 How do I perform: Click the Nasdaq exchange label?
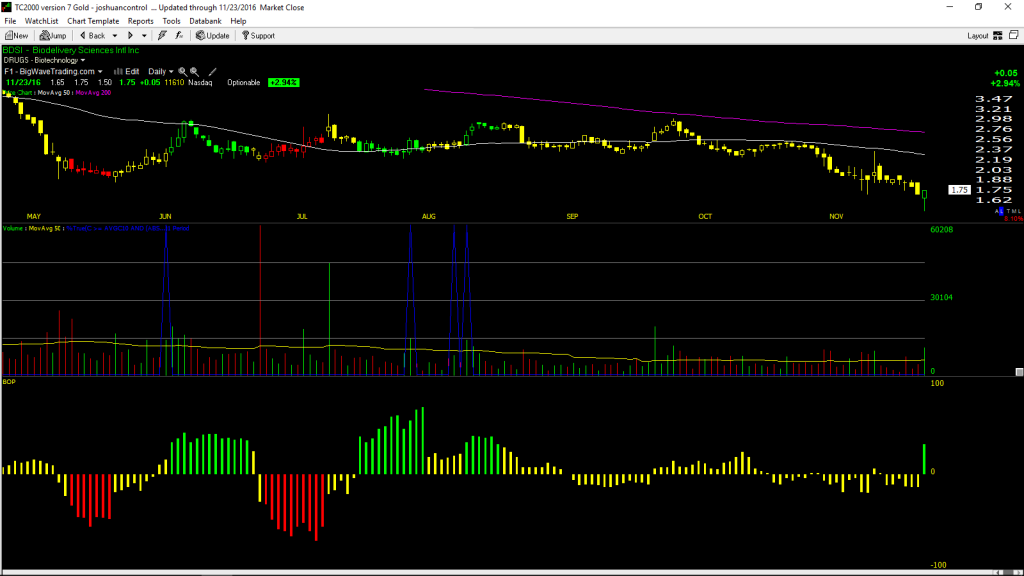200,82
